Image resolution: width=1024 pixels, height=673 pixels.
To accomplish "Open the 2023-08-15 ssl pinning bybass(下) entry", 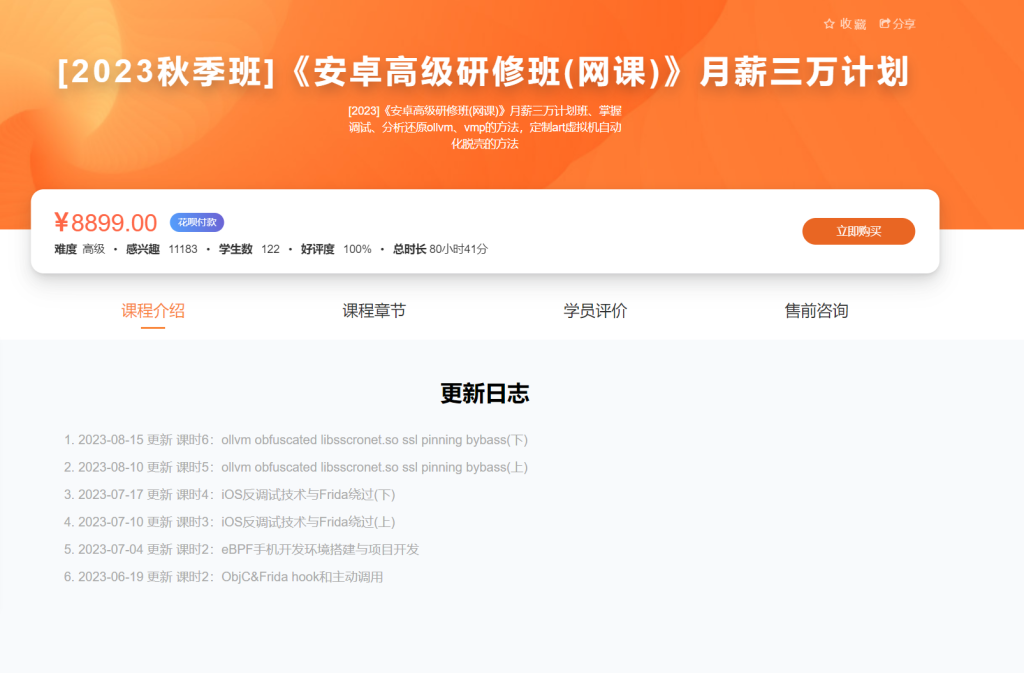I will pyautogui.click(x=302, y=440).
